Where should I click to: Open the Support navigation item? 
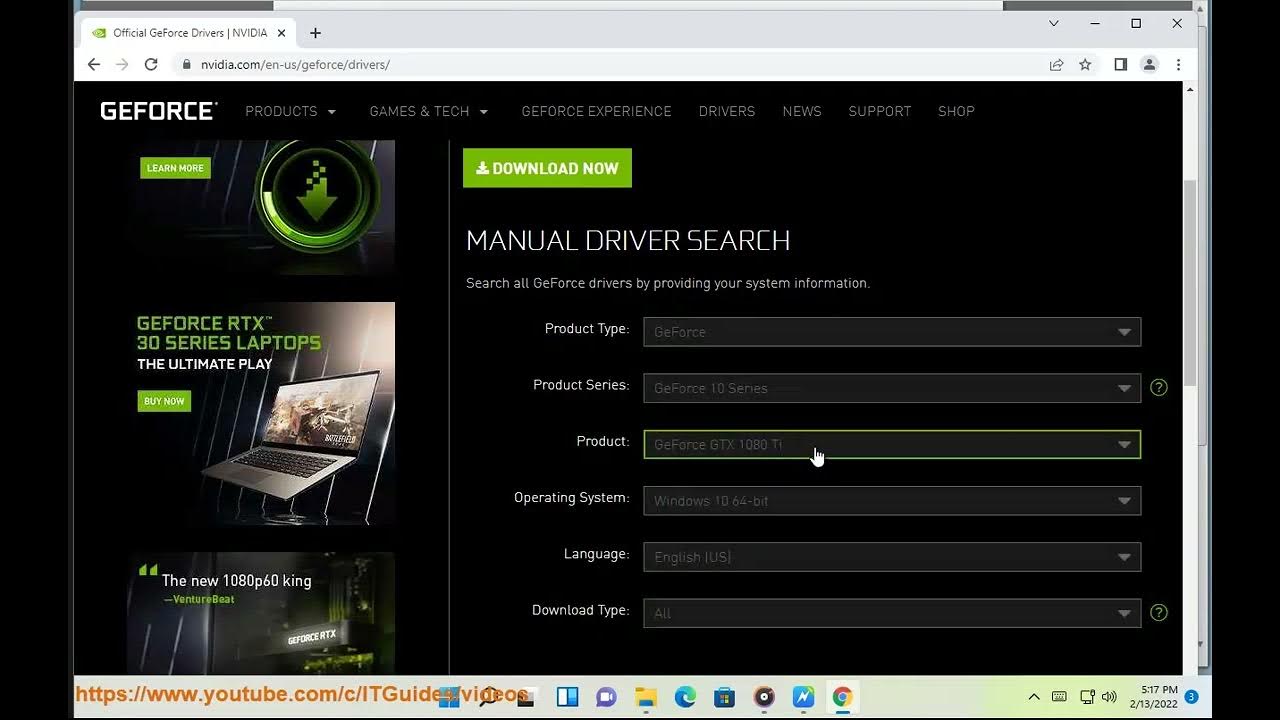tap(880, 111)
